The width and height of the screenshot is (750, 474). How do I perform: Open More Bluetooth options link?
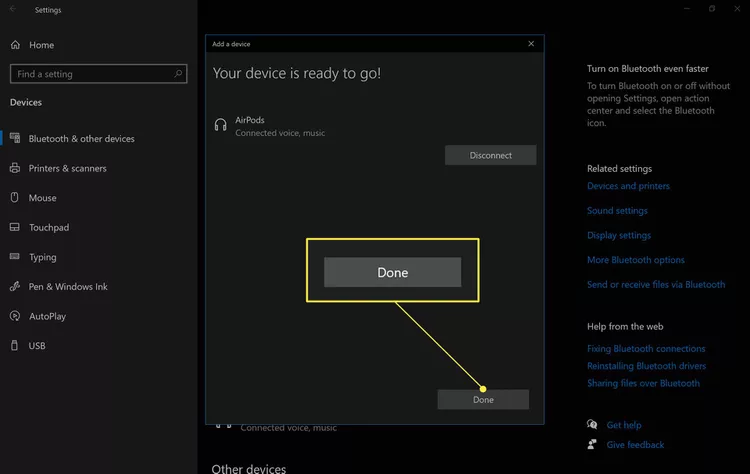click(636, 260)
